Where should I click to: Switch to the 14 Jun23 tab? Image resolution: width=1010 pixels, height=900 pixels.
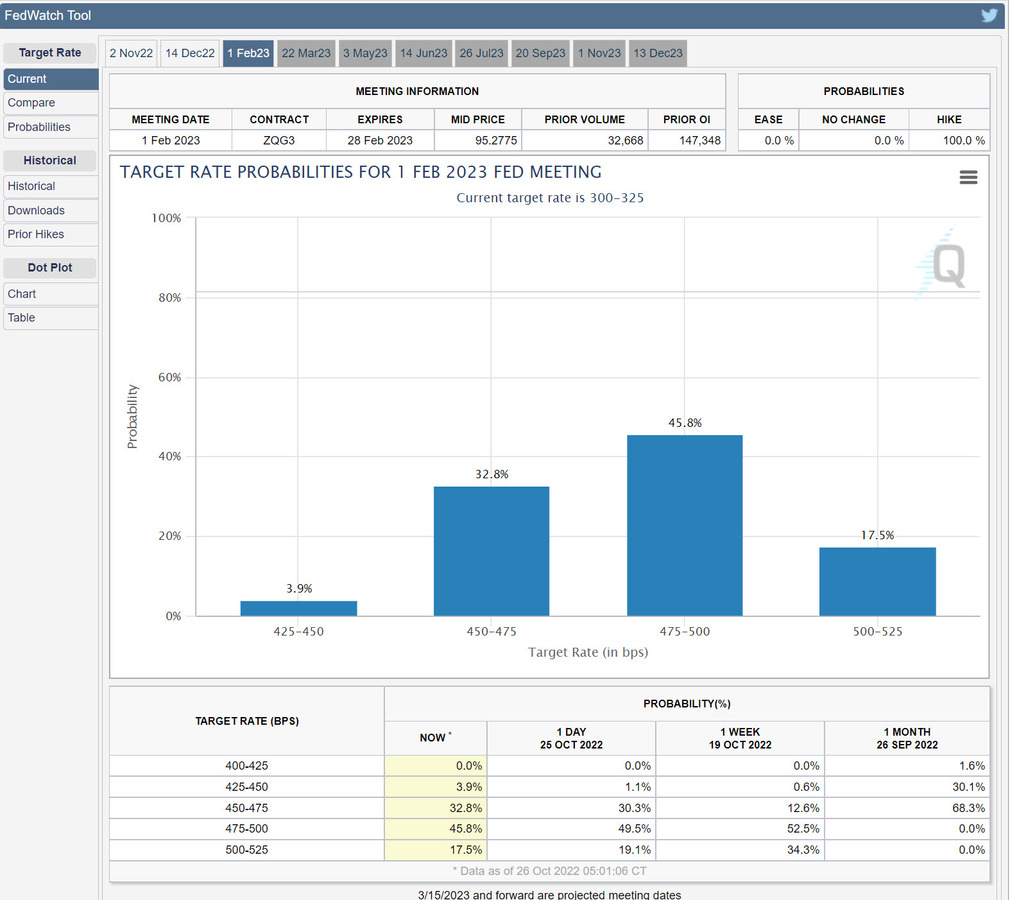point(423,53)
